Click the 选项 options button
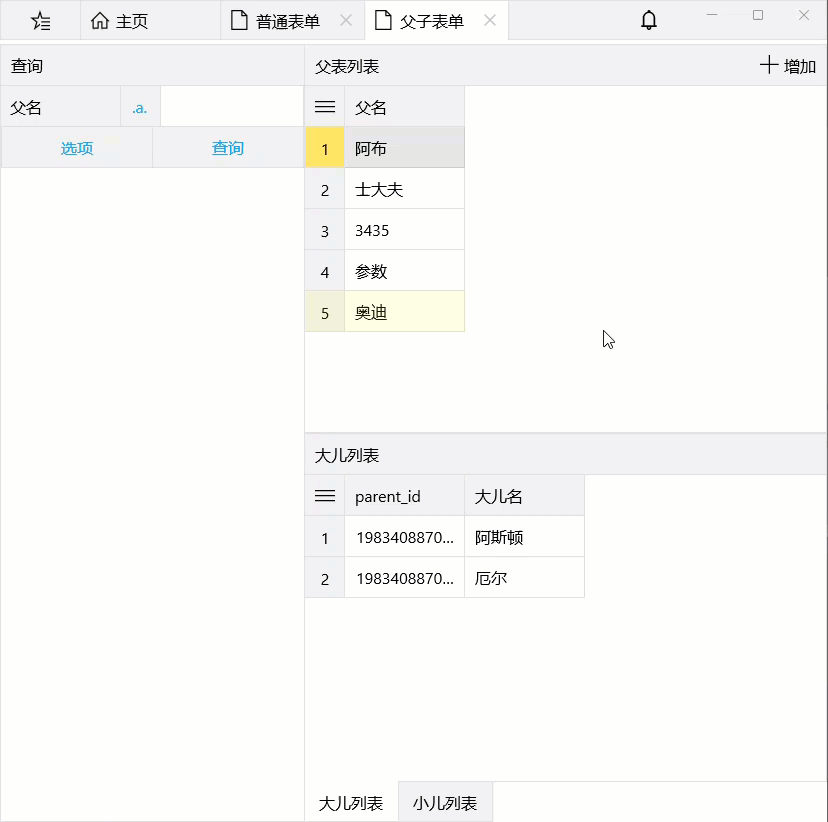This screenshot has width=828, height=822. tap(77, 148)
